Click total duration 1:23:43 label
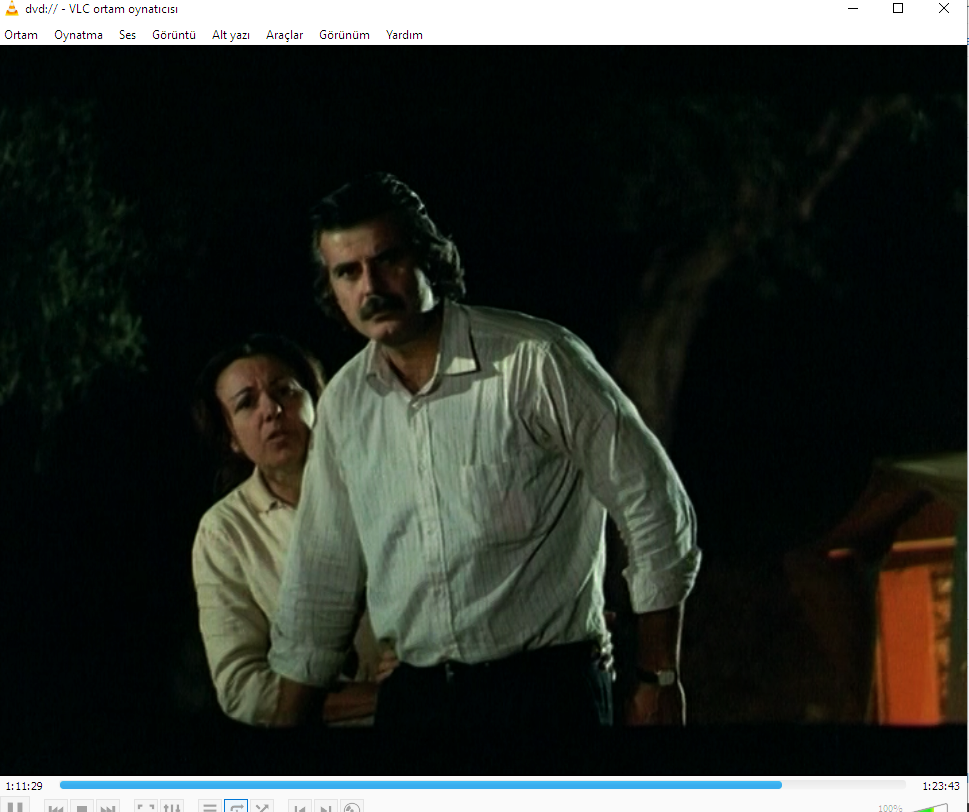 [941, 786]
